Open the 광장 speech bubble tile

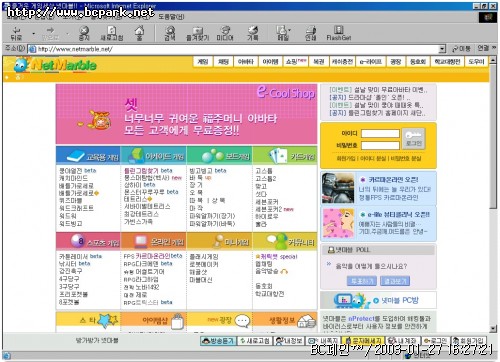tap(219, 321)
